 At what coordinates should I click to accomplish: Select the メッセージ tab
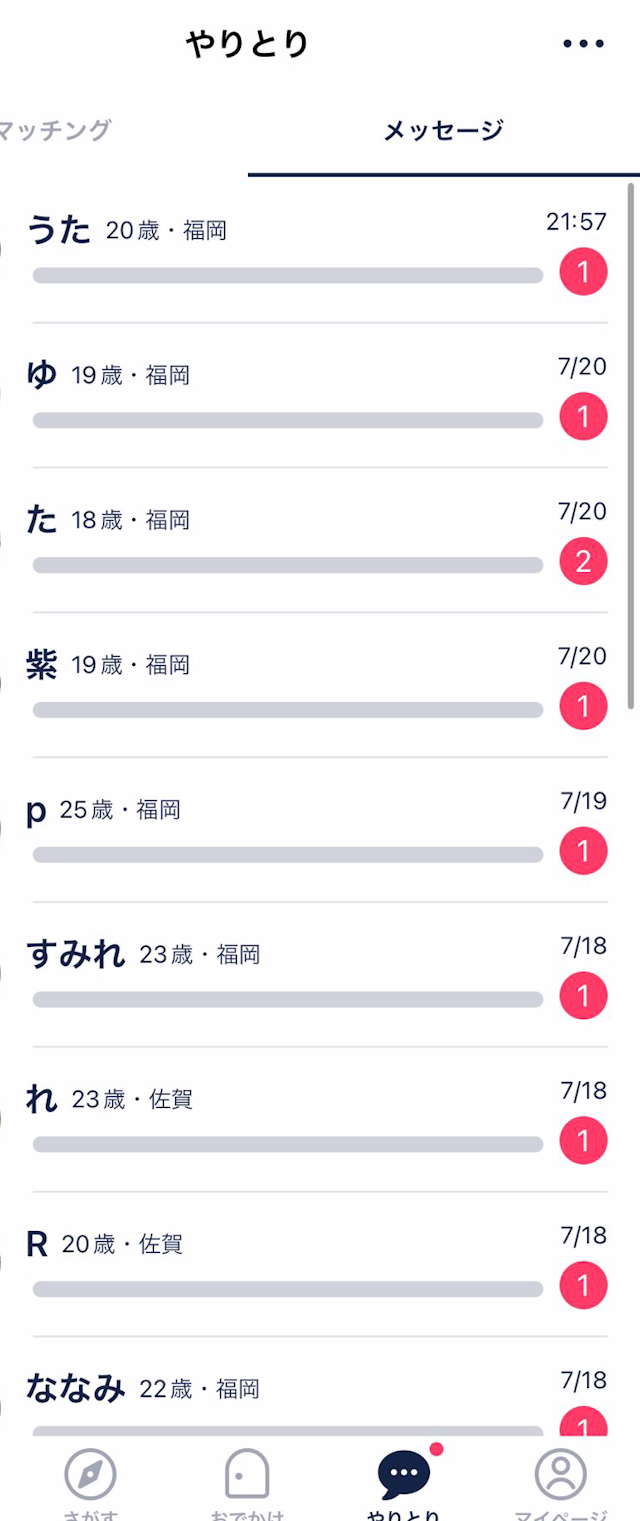[443, 131]
